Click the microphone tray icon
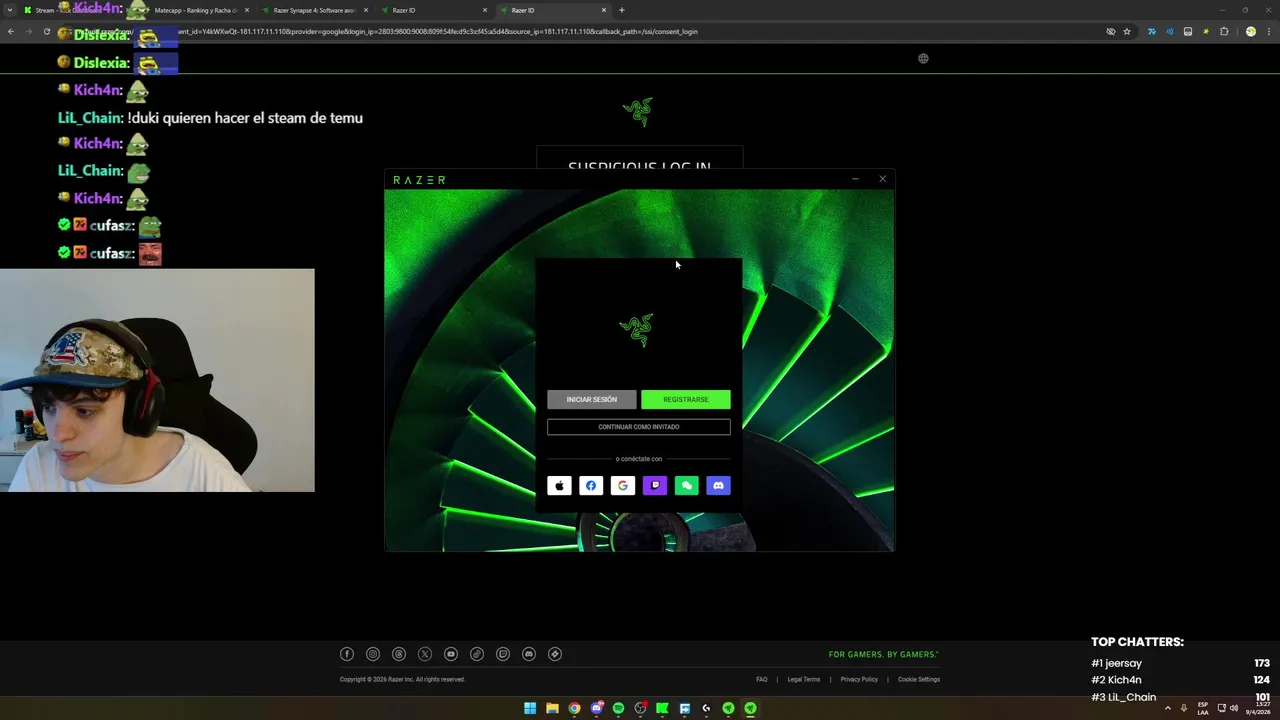This screenshot has height=720, width=1280. [1184, 708]
